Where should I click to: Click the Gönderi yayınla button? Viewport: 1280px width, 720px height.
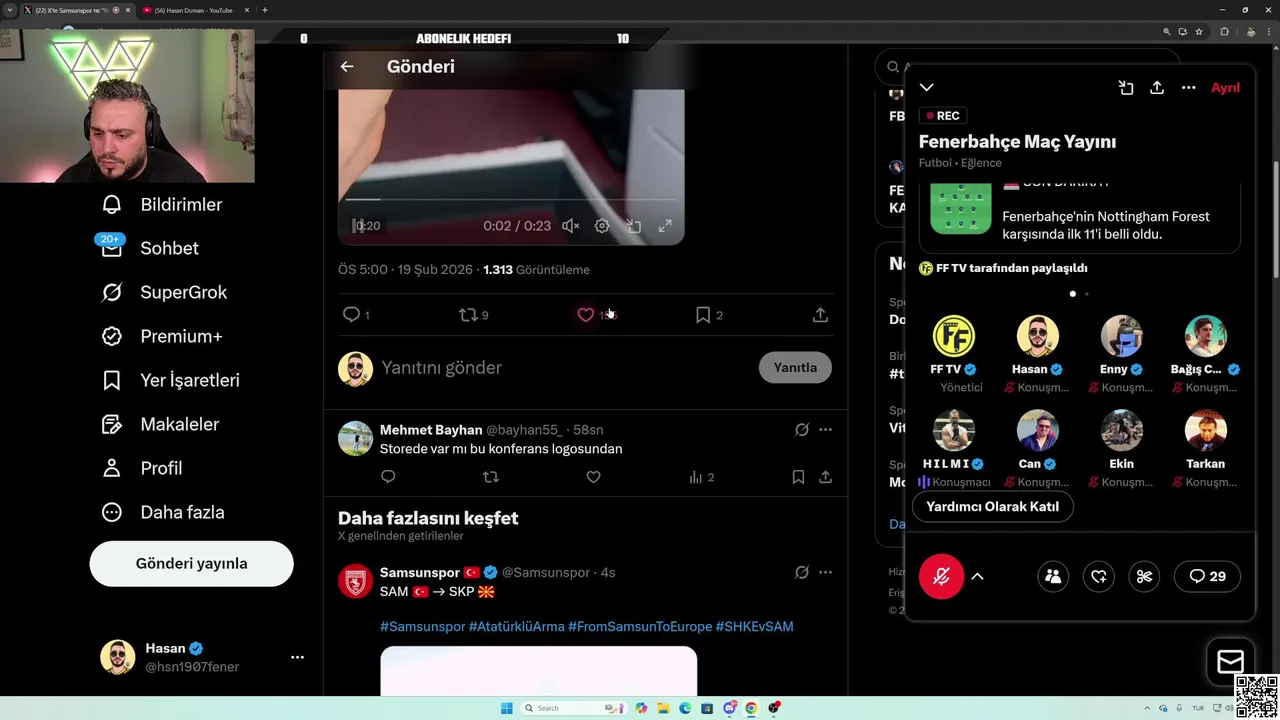[191, 563]
